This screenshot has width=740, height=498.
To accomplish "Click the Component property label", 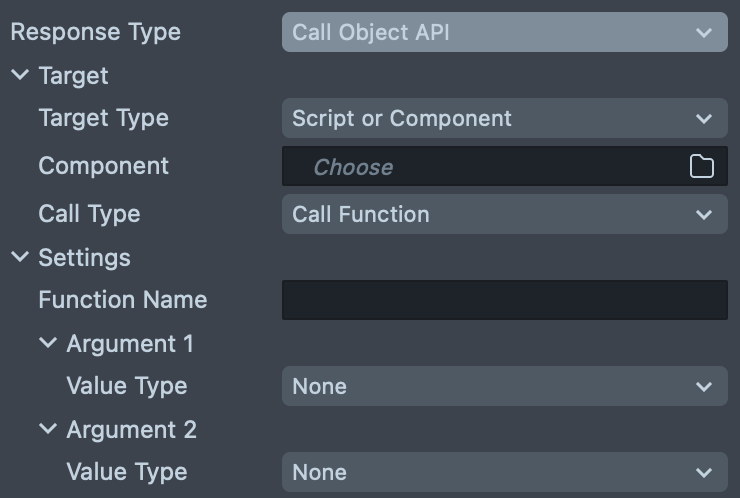I will [103, 166].
